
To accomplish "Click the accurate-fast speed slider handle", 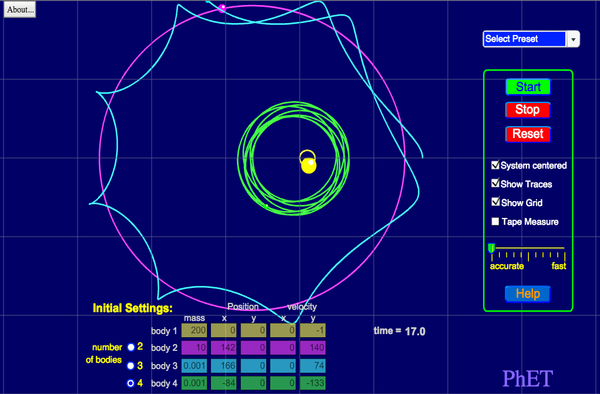I will 492,248.
